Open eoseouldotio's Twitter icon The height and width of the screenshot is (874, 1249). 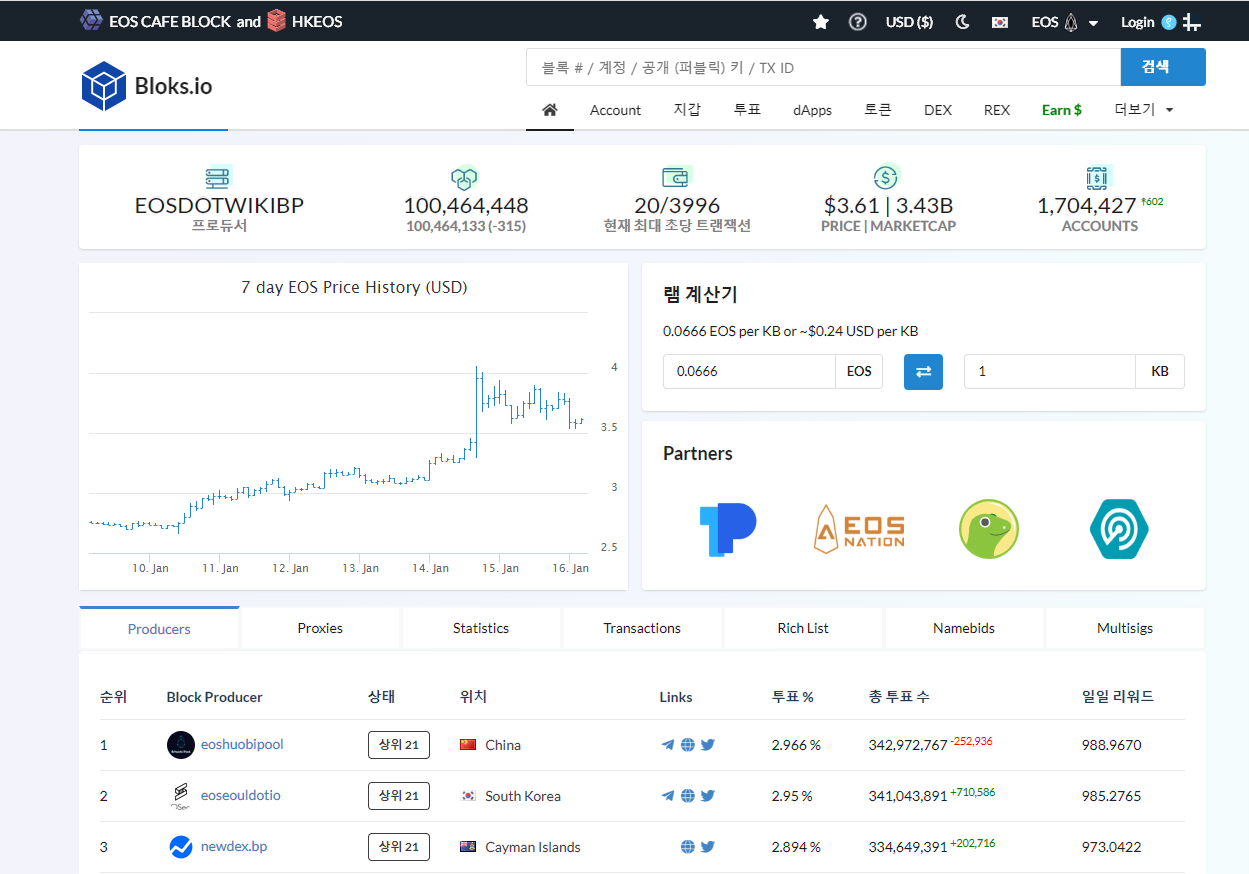pyautogui.click(x=708, y=795)
